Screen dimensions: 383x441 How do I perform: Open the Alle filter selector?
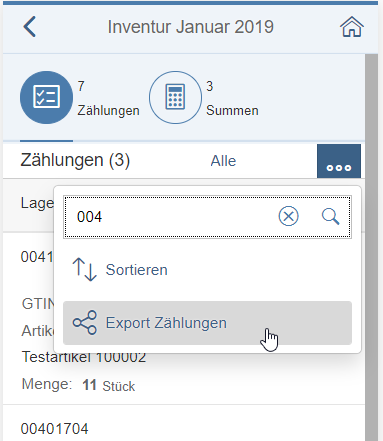click(223, 161)
